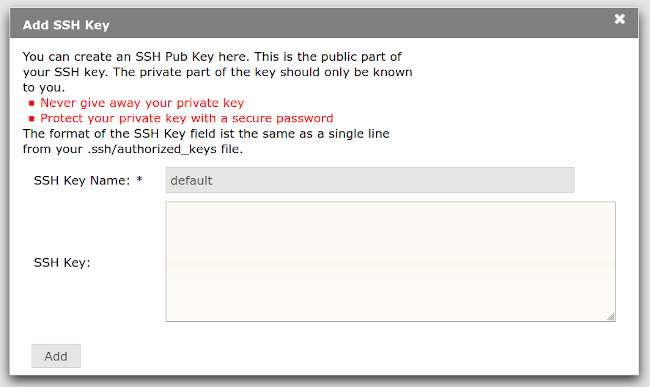The width and height of the screenshot is (650, 387).
Task: Click the 'SSH Key Name:' label
Action: point(82,181)
